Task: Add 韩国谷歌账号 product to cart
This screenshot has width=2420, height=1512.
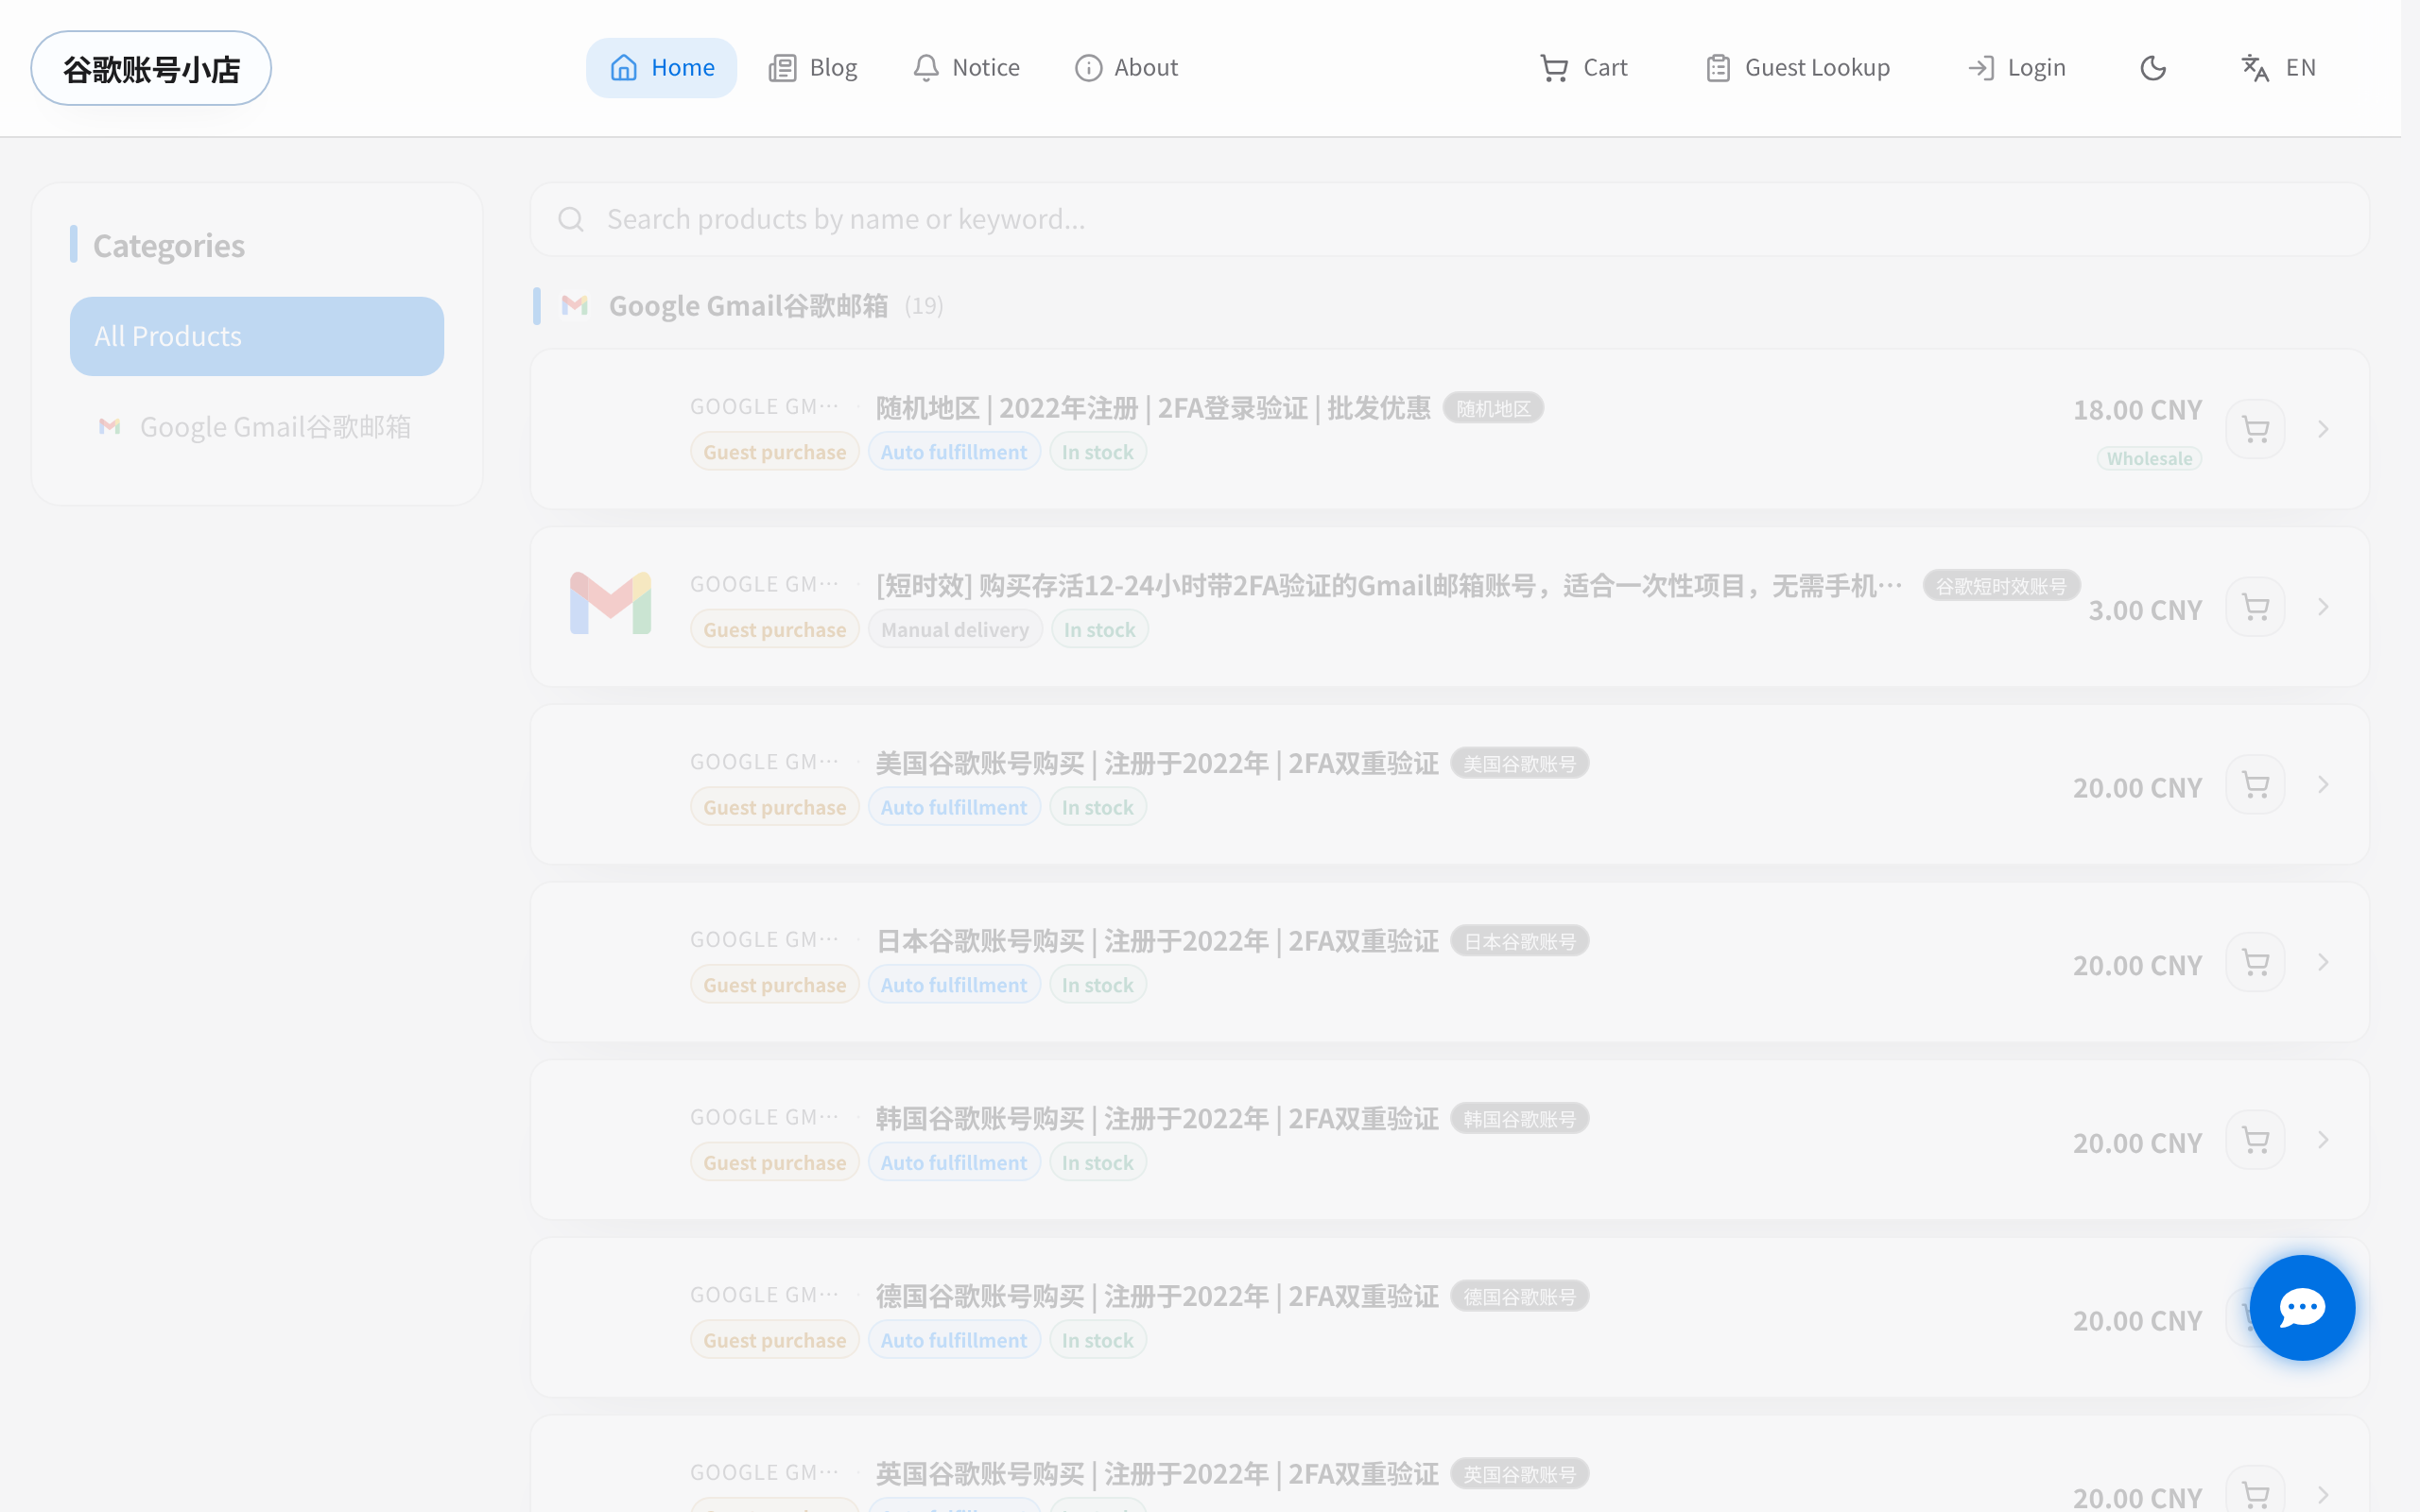Action: [x=2255, y=1140]
